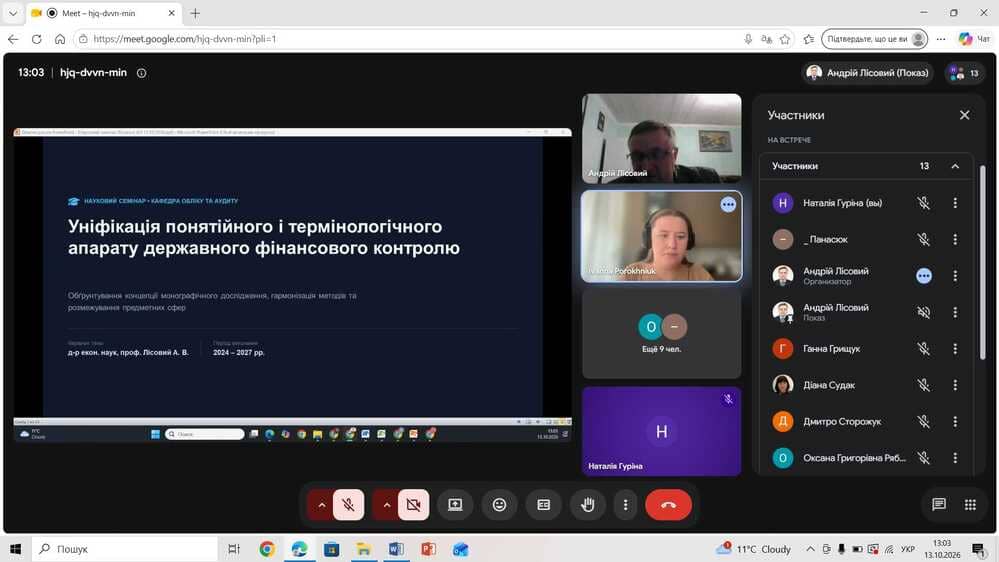The height and width of the screenshot is (562, 999).
Task: Select Андрій Лісовий video tile
Action: [x=661, y=138]
